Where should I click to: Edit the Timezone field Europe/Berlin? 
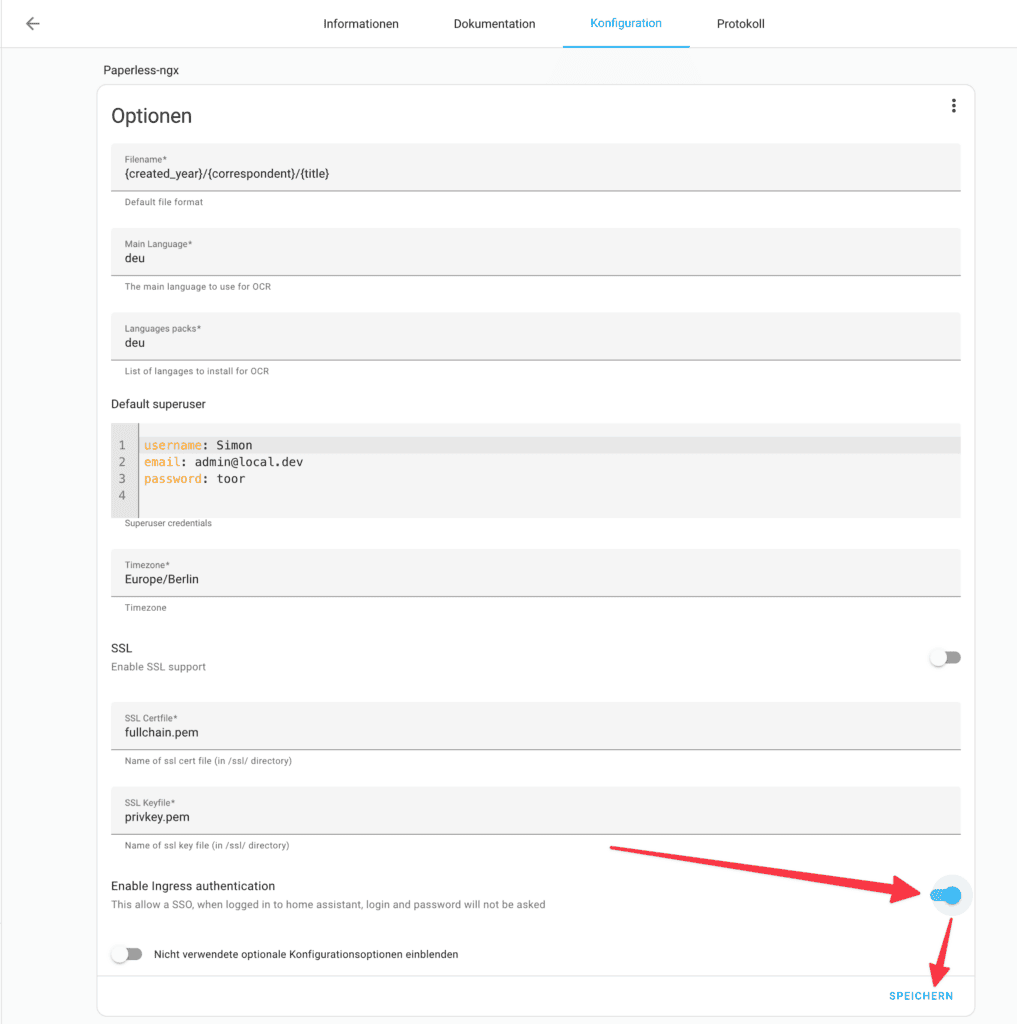coord(536,573)
